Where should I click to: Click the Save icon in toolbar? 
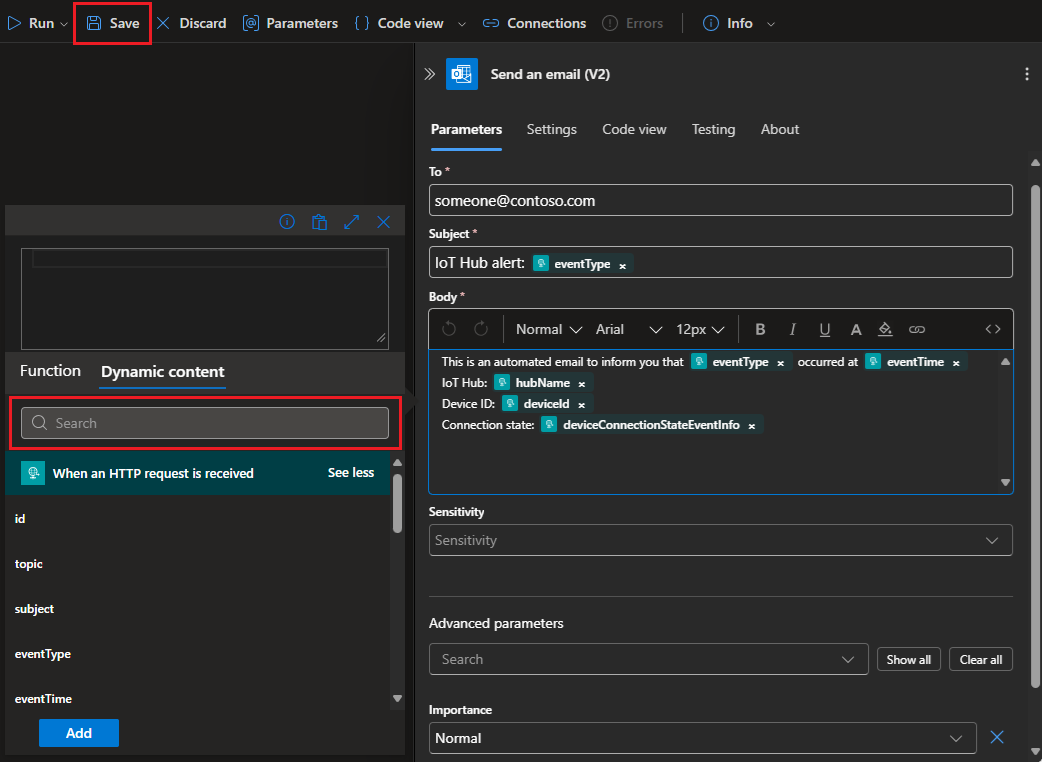click(x=94, y=23)
